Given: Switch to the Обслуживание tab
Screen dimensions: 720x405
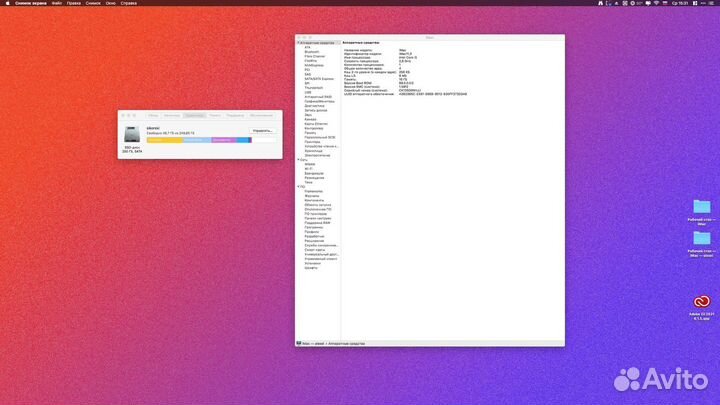Looking at the screenshot, I should (261, 116).
